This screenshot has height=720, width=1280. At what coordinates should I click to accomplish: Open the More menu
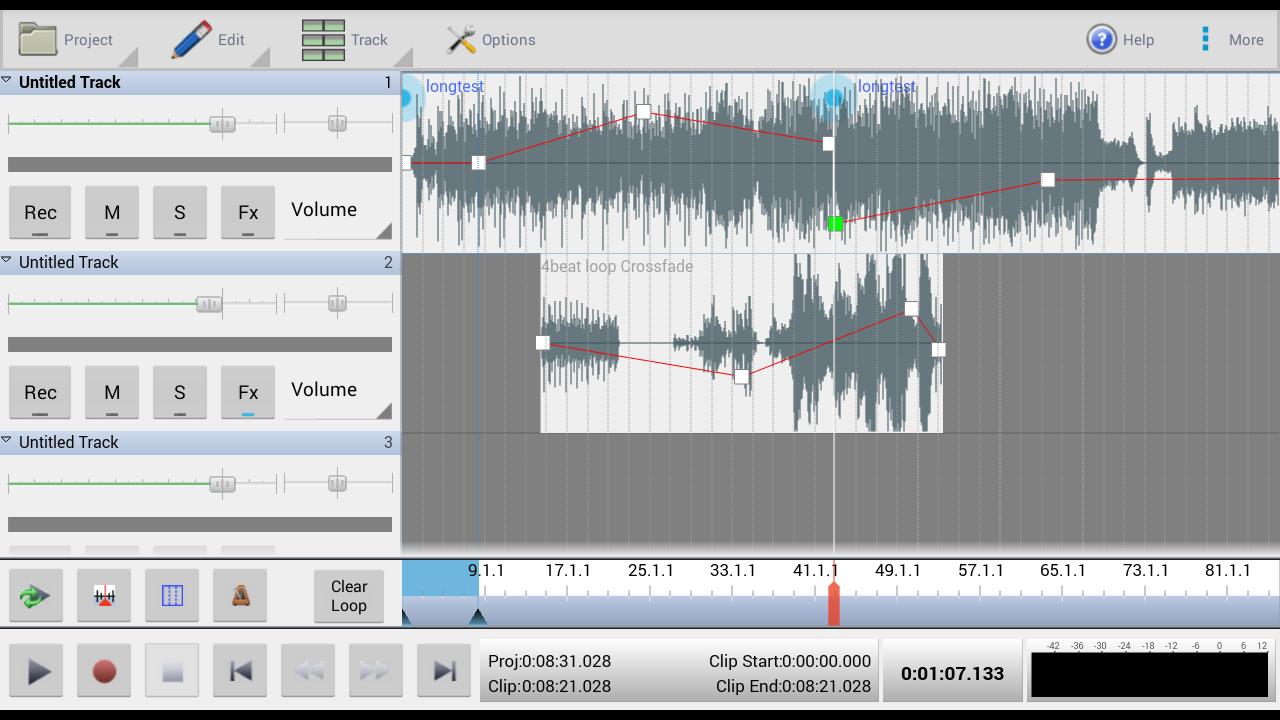(x=1228, y=39)
